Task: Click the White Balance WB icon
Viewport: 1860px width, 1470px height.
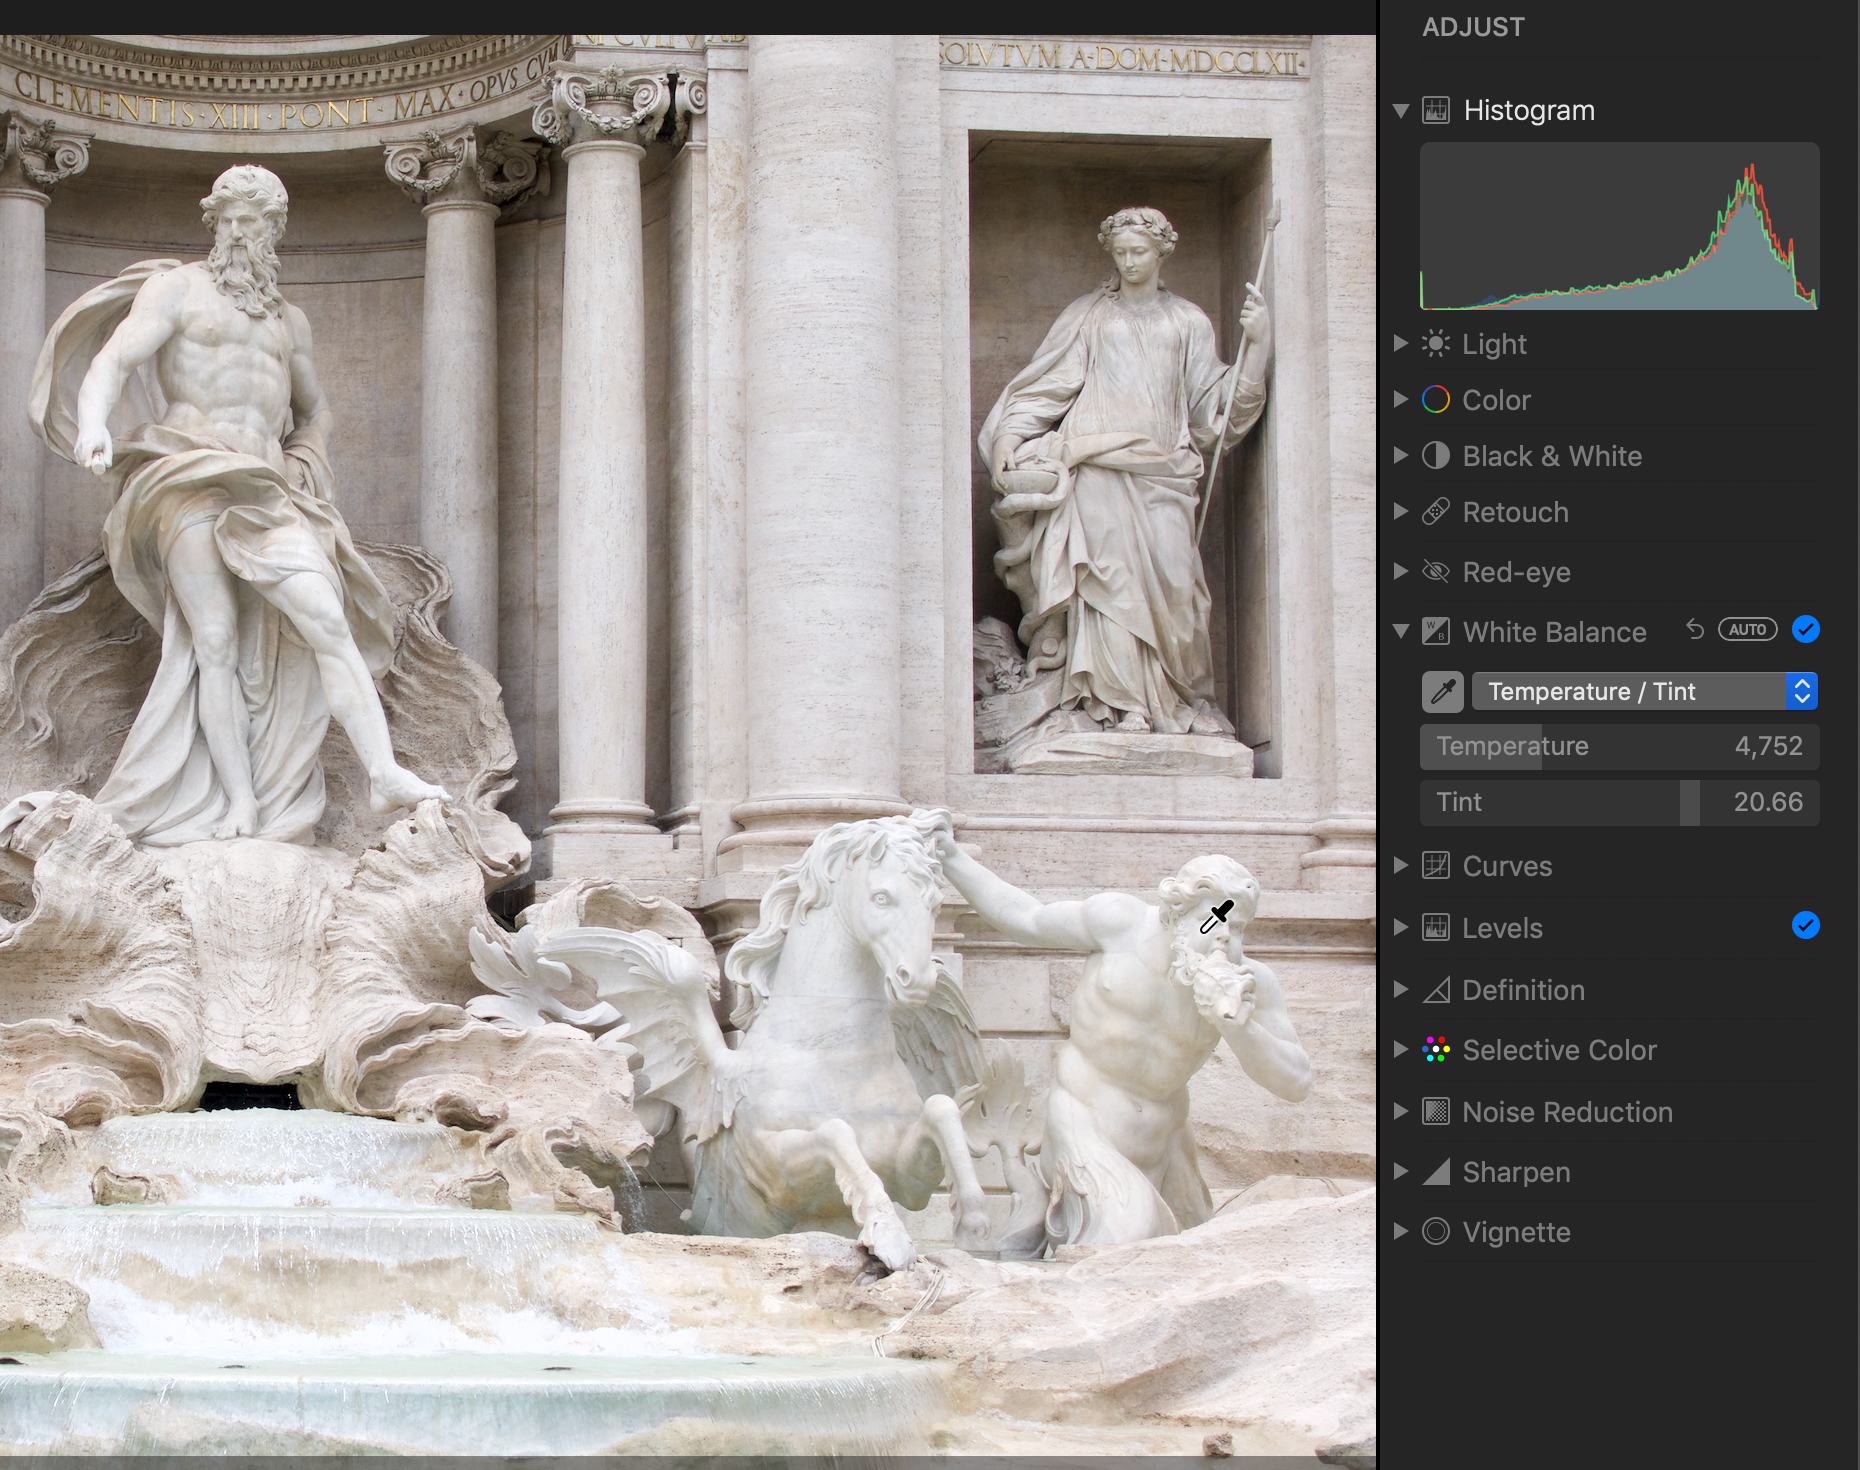Action: click(1436, 632)
